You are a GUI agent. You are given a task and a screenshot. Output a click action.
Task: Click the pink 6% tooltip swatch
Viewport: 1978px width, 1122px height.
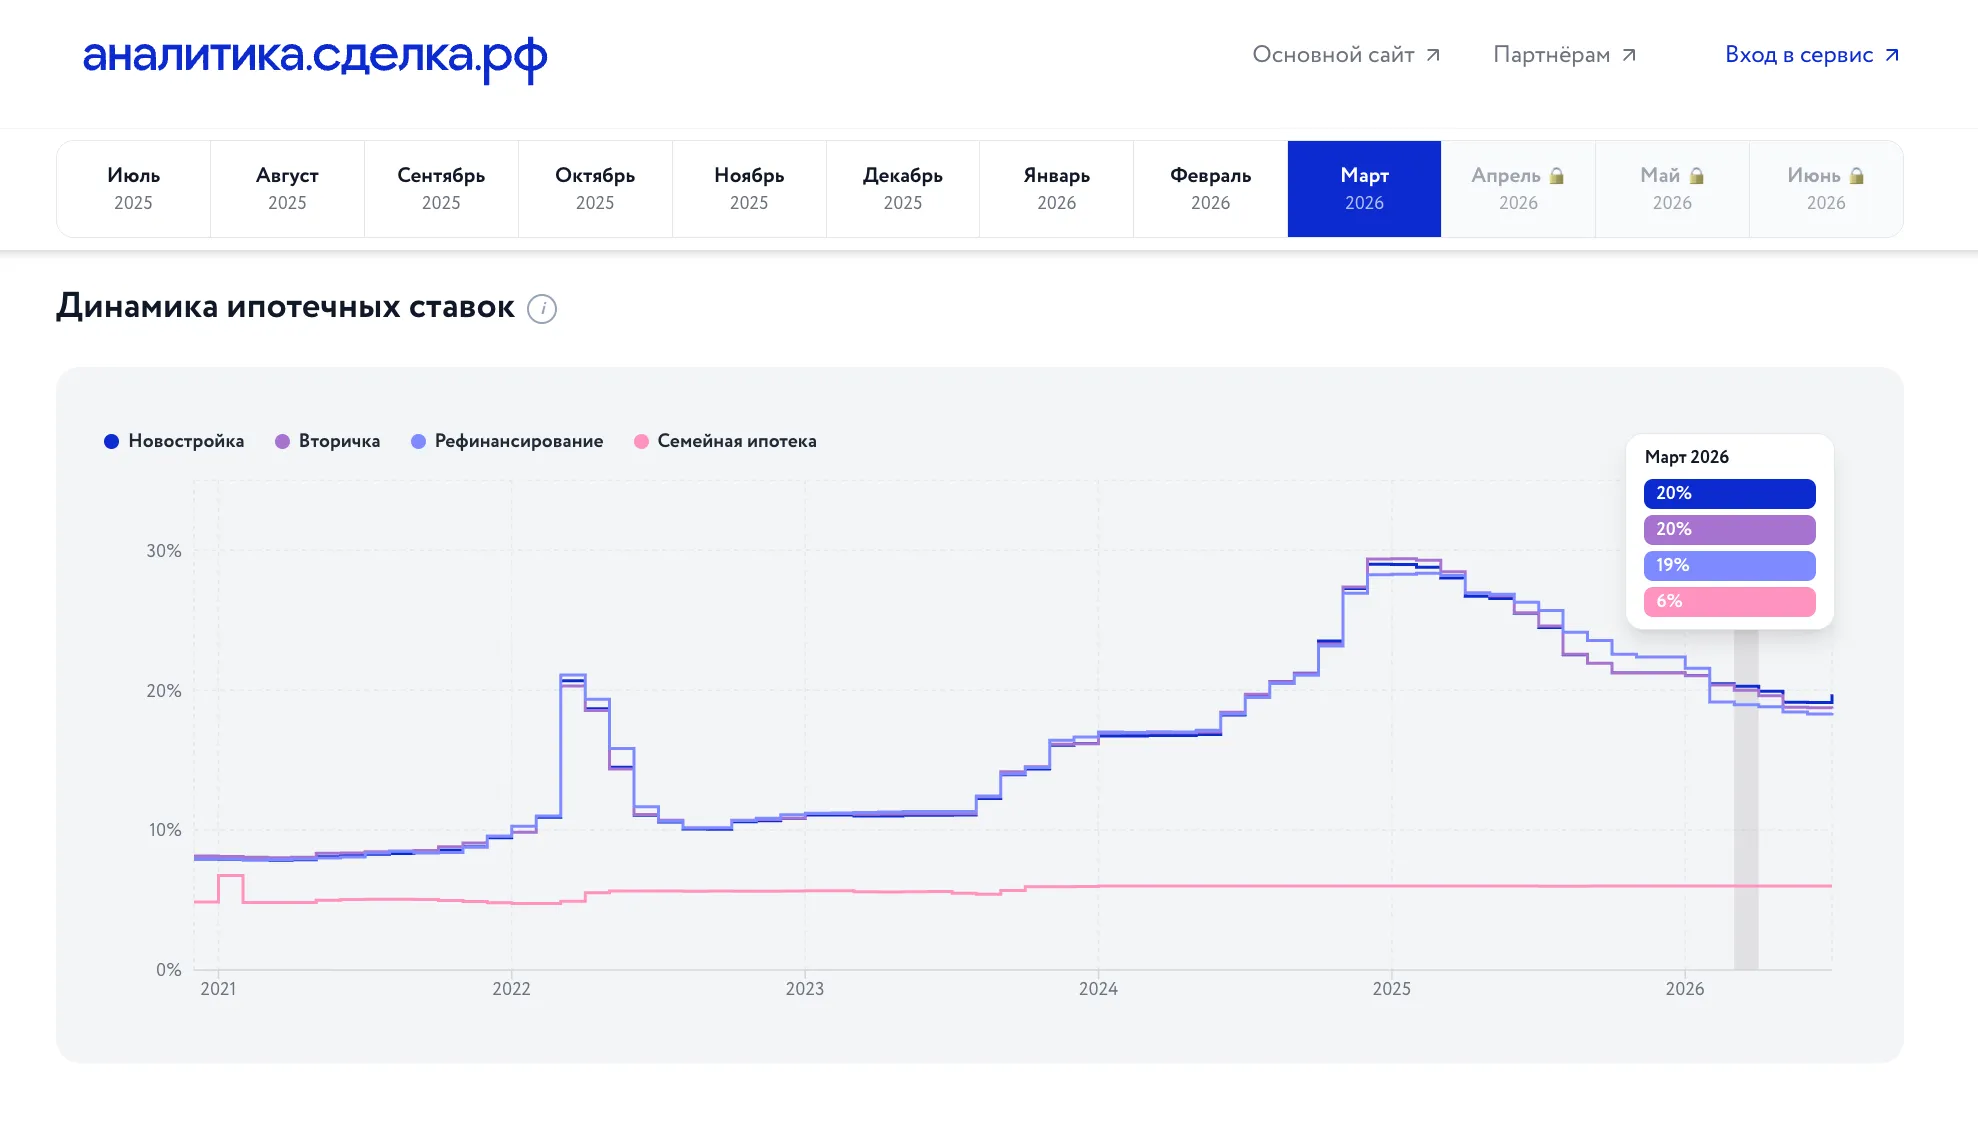click(x=1729, y=602)
